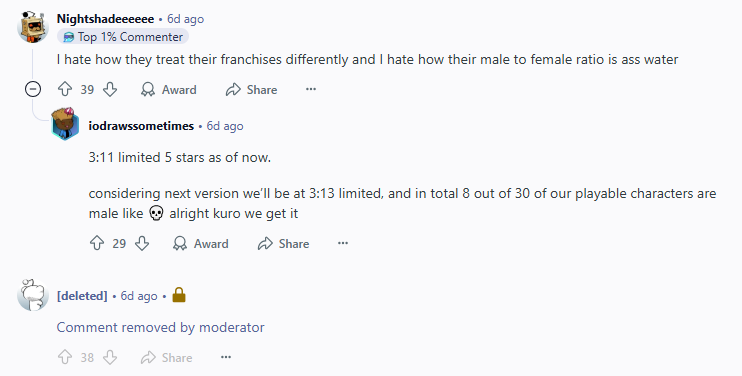Open the Nightshadeeeeee username link

coord(105,19)
